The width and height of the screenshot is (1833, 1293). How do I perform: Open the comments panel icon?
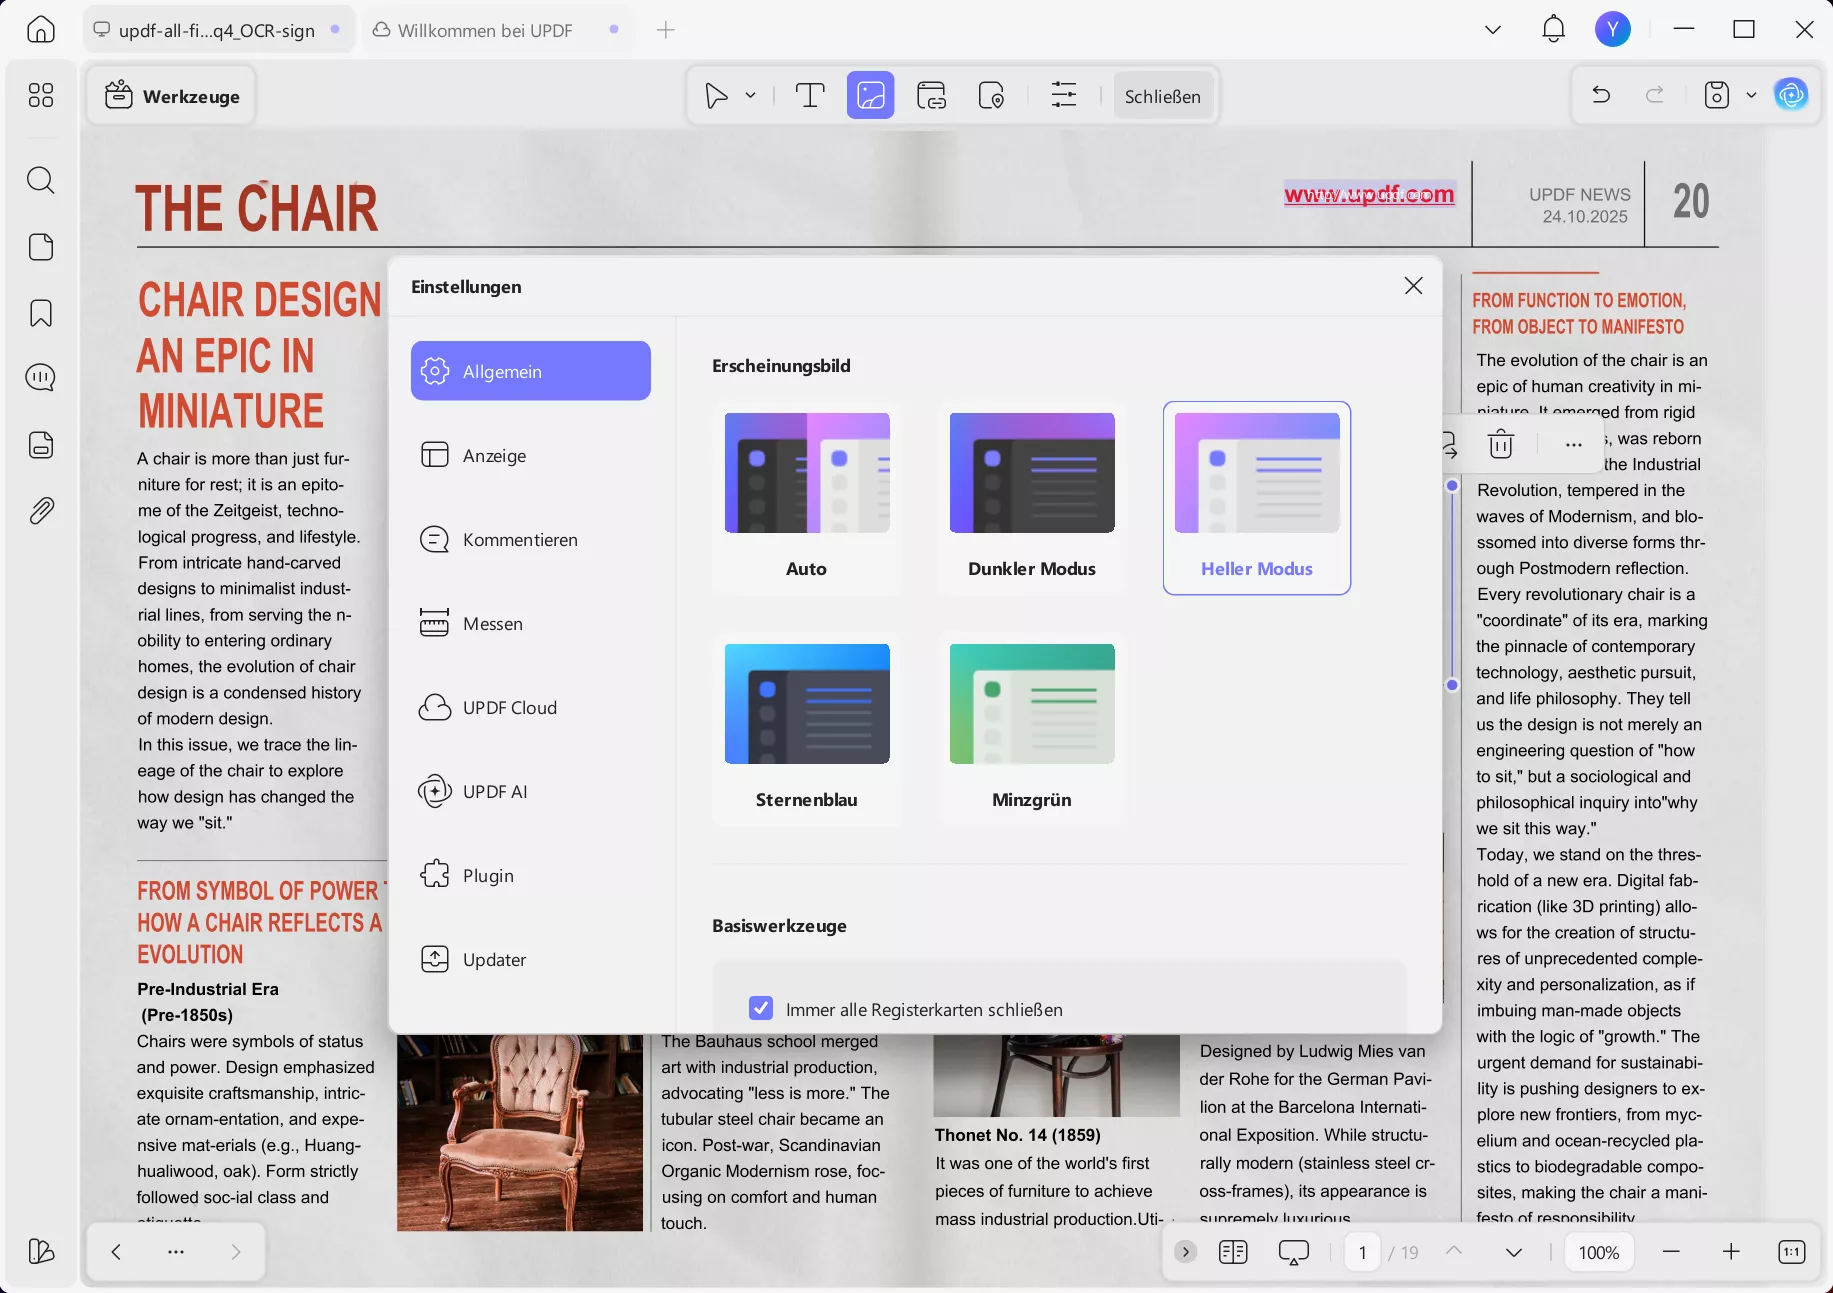[x=41, y=378]
